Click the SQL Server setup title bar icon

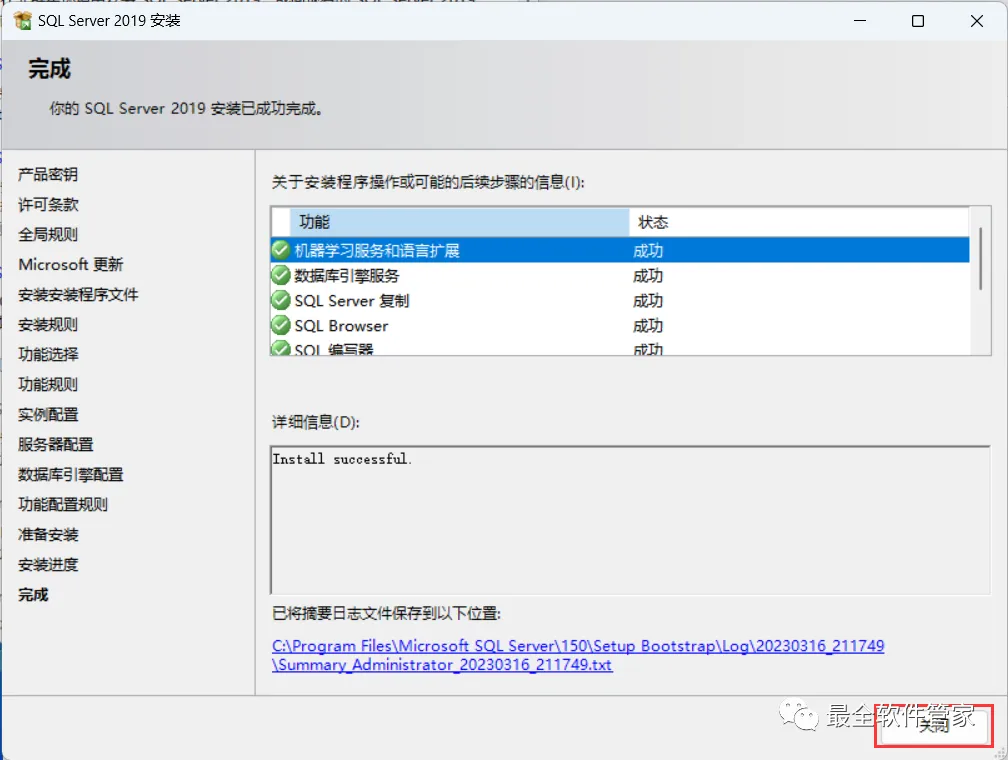[x=22, y=21]
